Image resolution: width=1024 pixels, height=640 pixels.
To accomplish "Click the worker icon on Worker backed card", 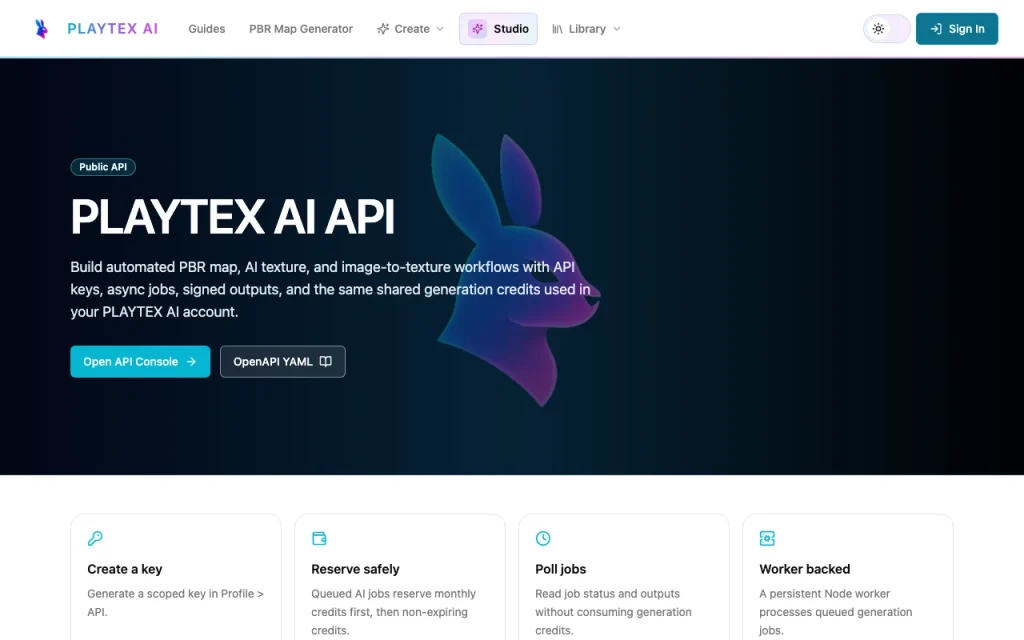I will tap(767, 538).
